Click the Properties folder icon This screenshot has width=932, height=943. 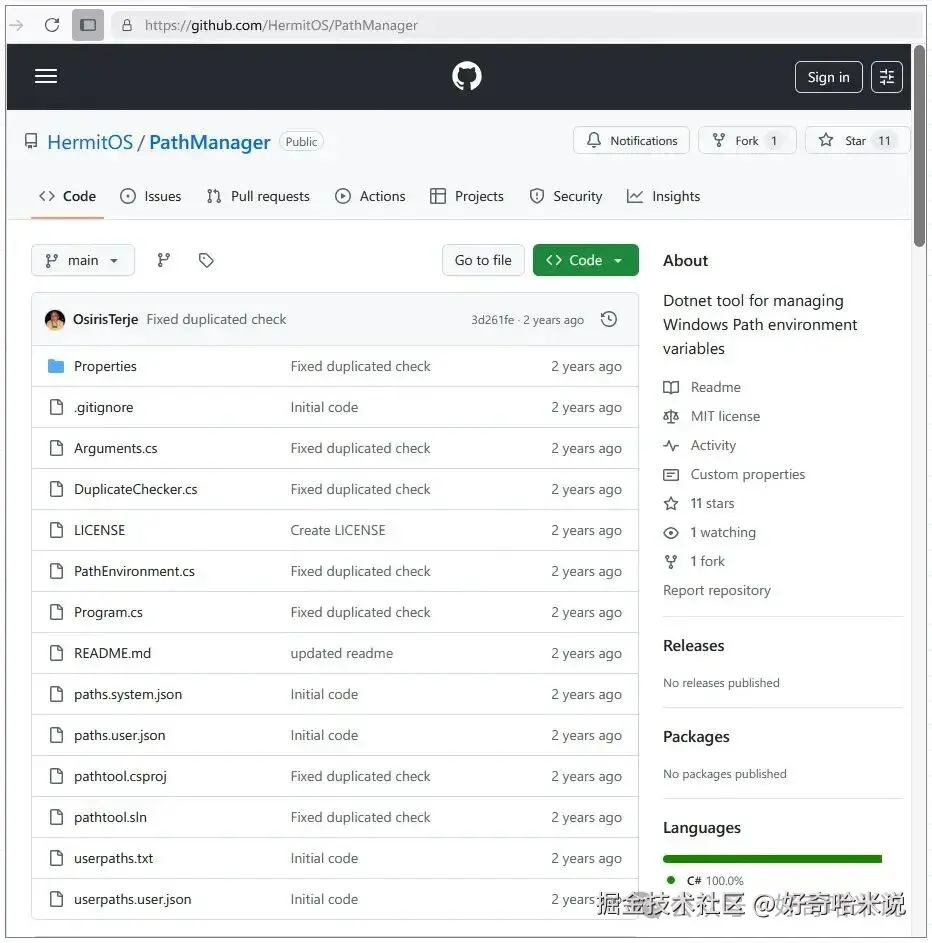coord(56,366)
